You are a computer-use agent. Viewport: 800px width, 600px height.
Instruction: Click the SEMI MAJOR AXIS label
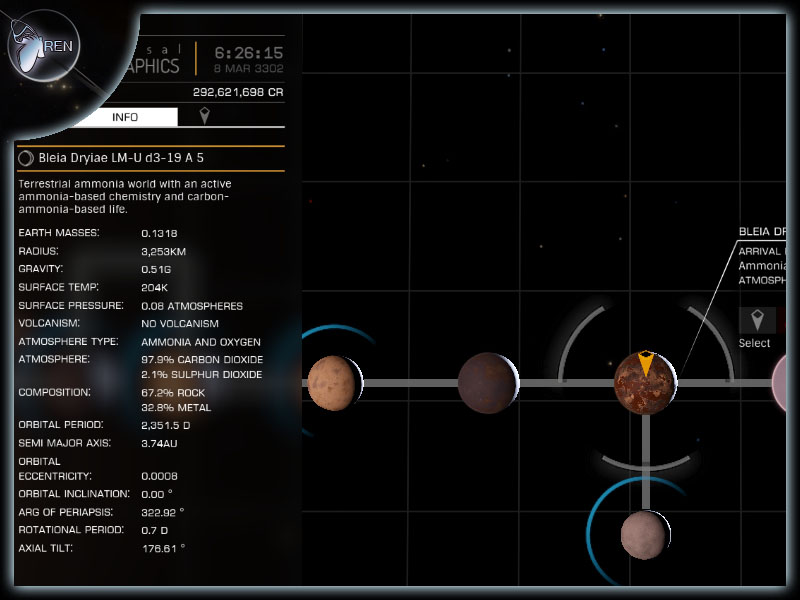(64, 443)
